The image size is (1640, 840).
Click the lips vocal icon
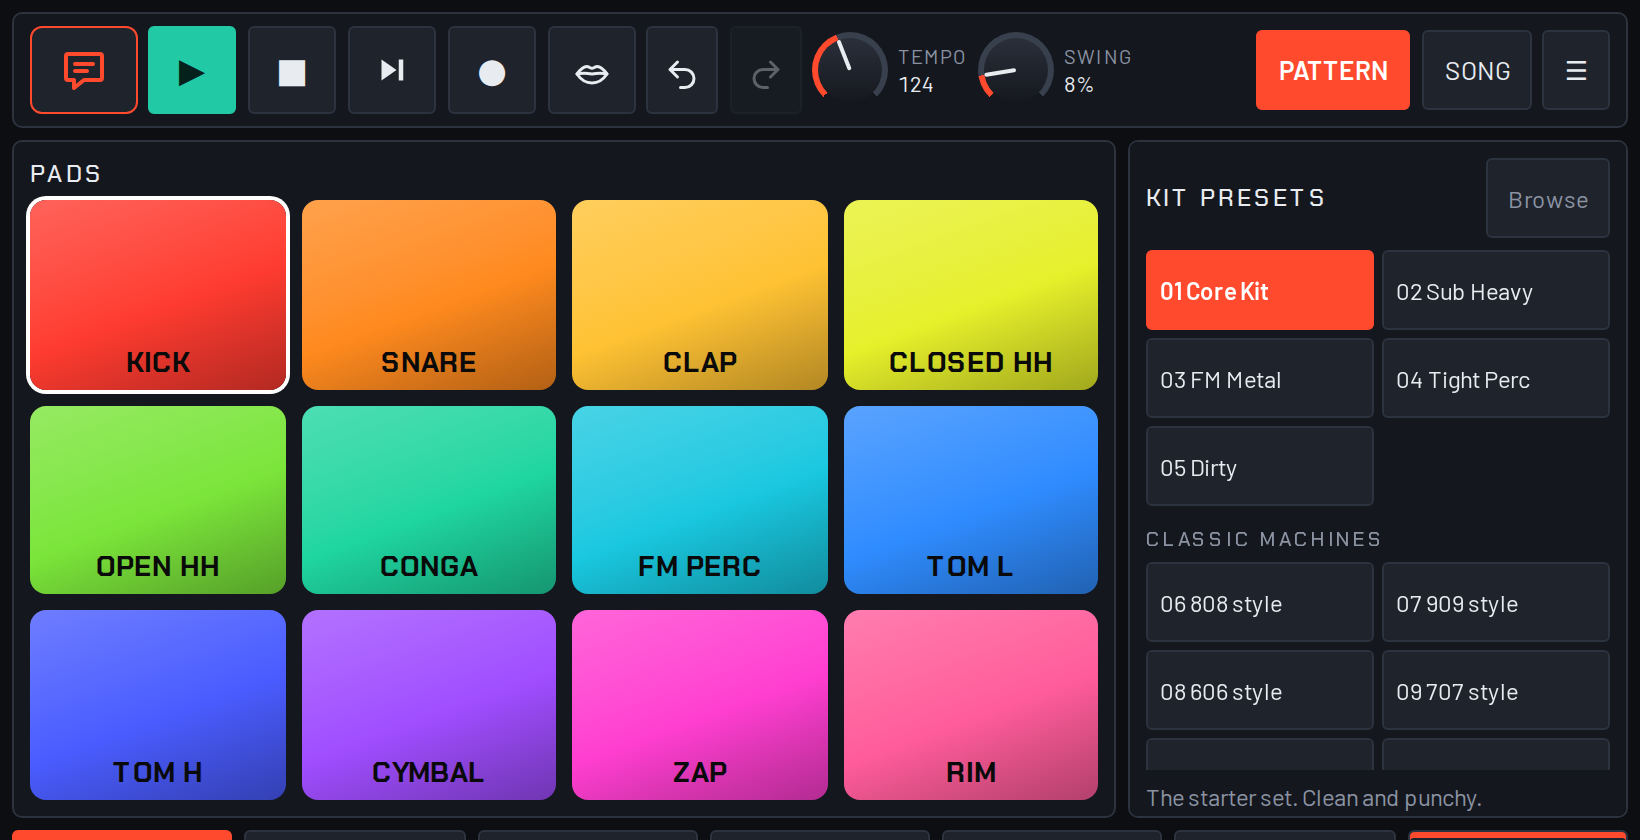pyautogui.click(x=592, y=70)
